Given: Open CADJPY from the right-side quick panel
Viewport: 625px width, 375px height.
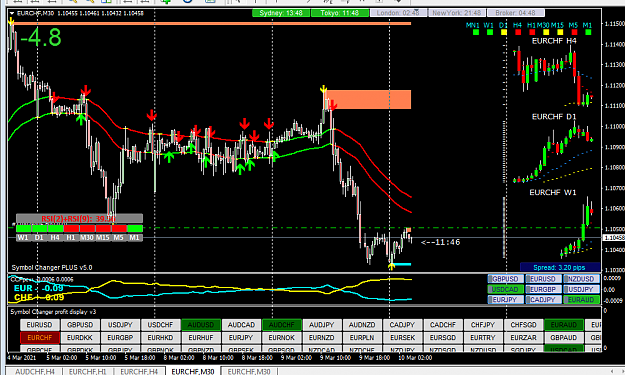Looking at the screenshot, I should [543, 300].
